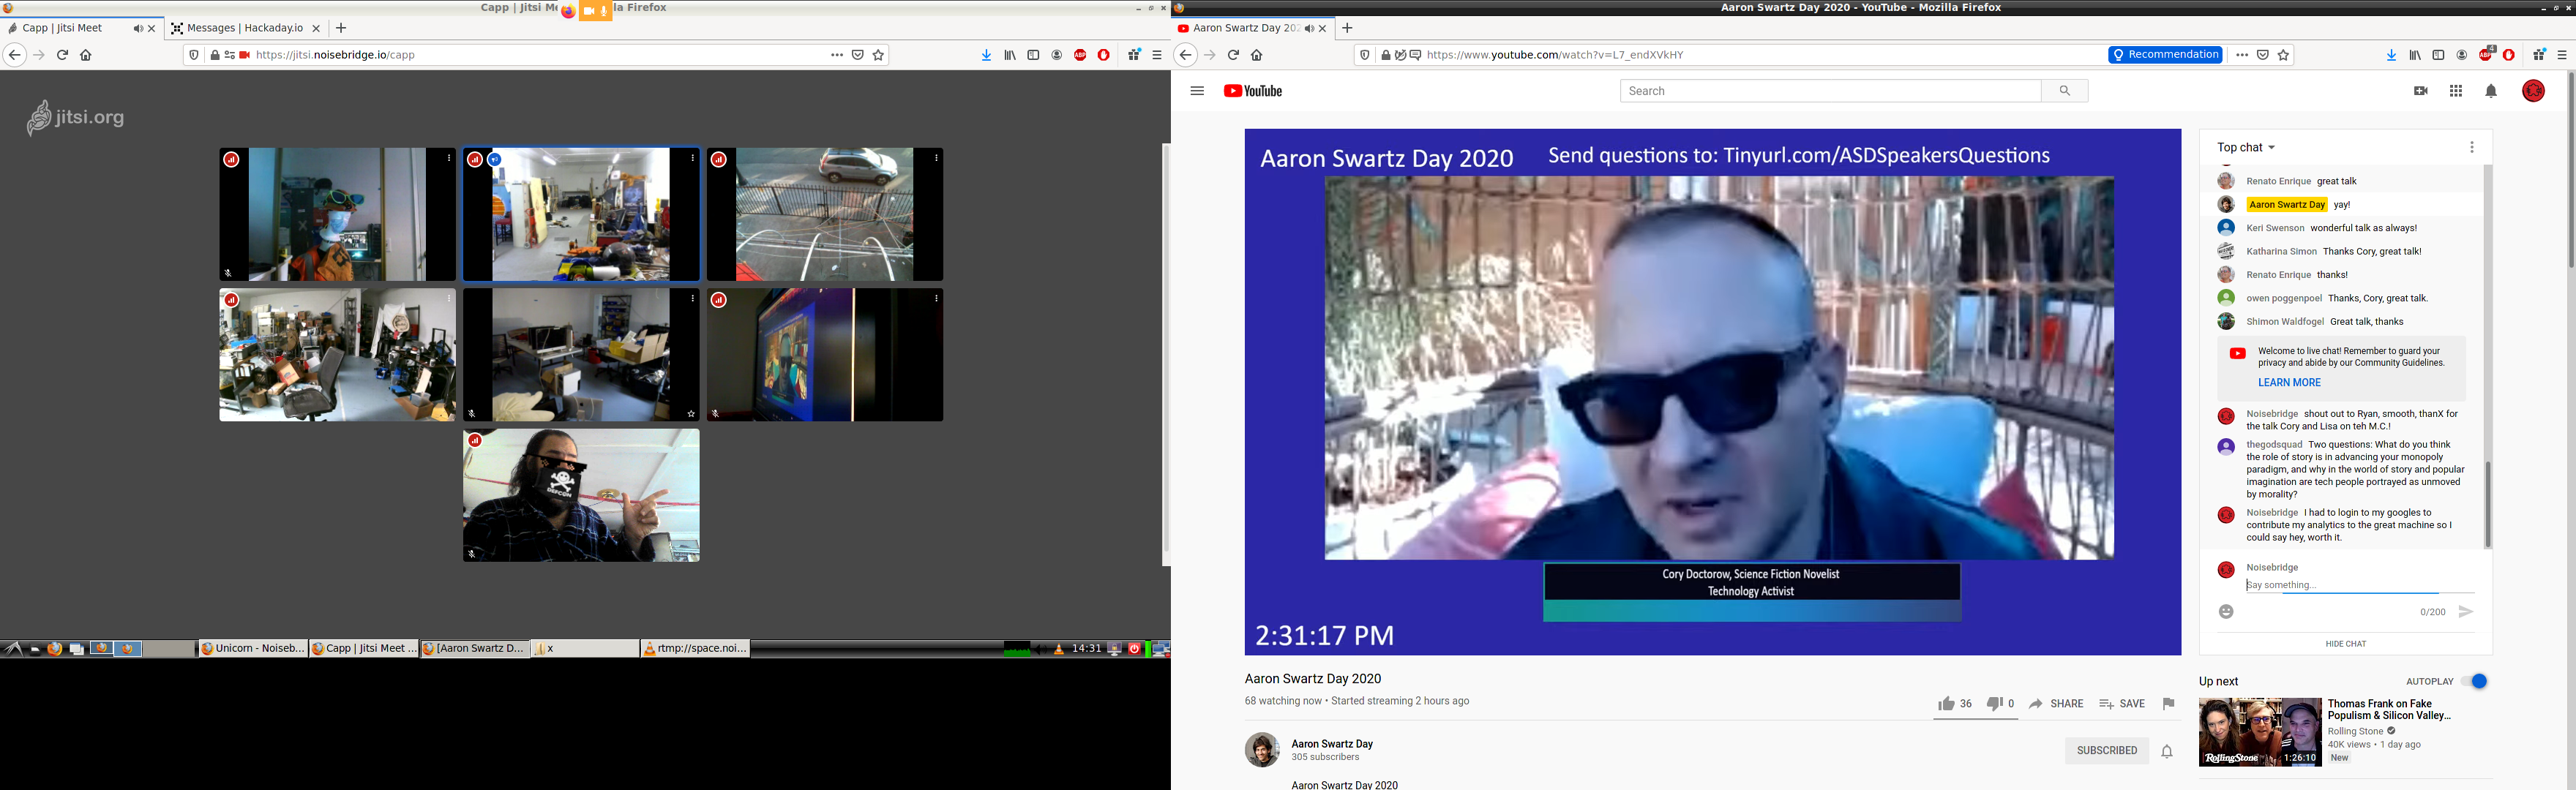Open the live chat three-dot options menu
2576x790 pixels.
[2472, 147]
